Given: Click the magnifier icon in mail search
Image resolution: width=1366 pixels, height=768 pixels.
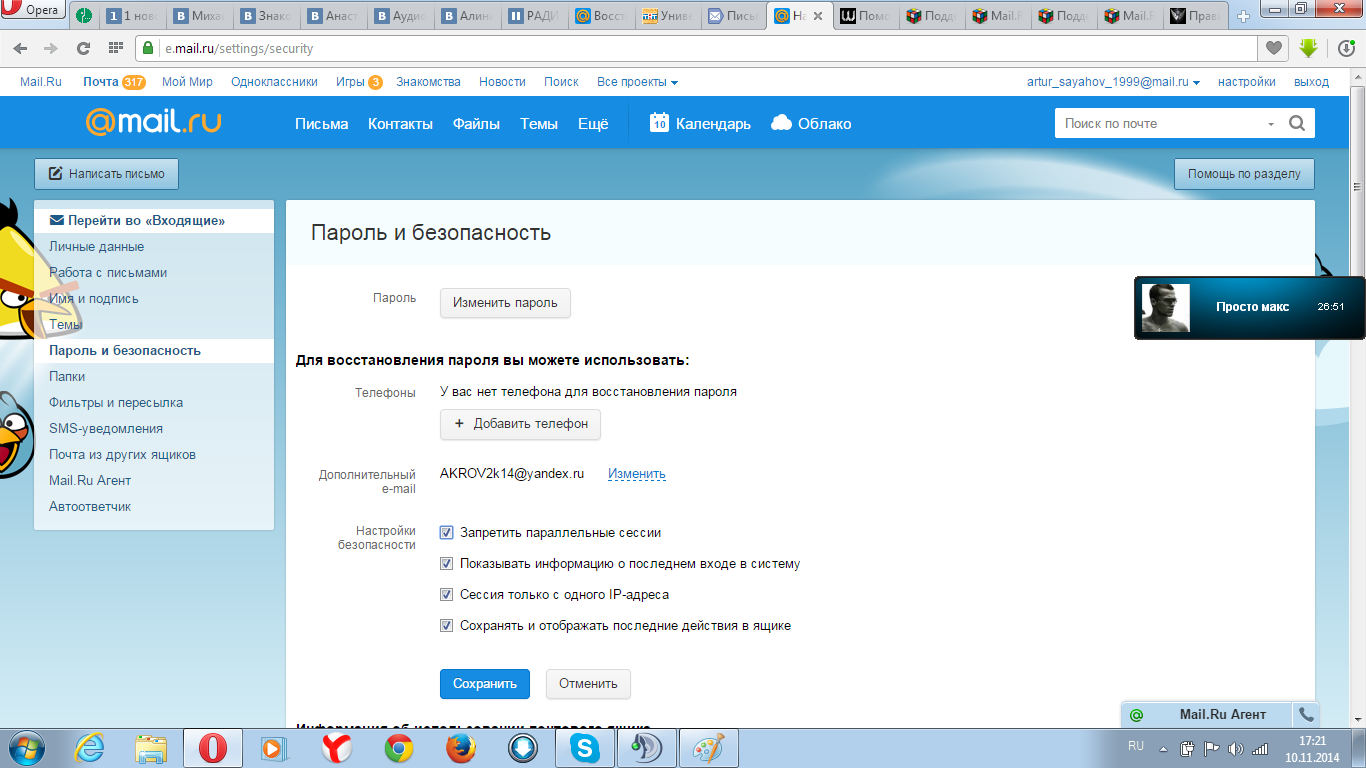Looking at the screenshot, I should (x=1297, y=124).
